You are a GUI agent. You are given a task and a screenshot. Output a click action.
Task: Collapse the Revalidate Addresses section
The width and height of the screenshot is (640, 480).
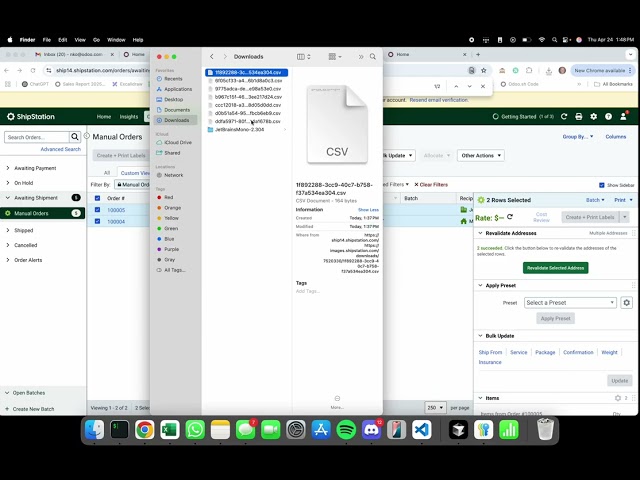click(x=480, y=233)
